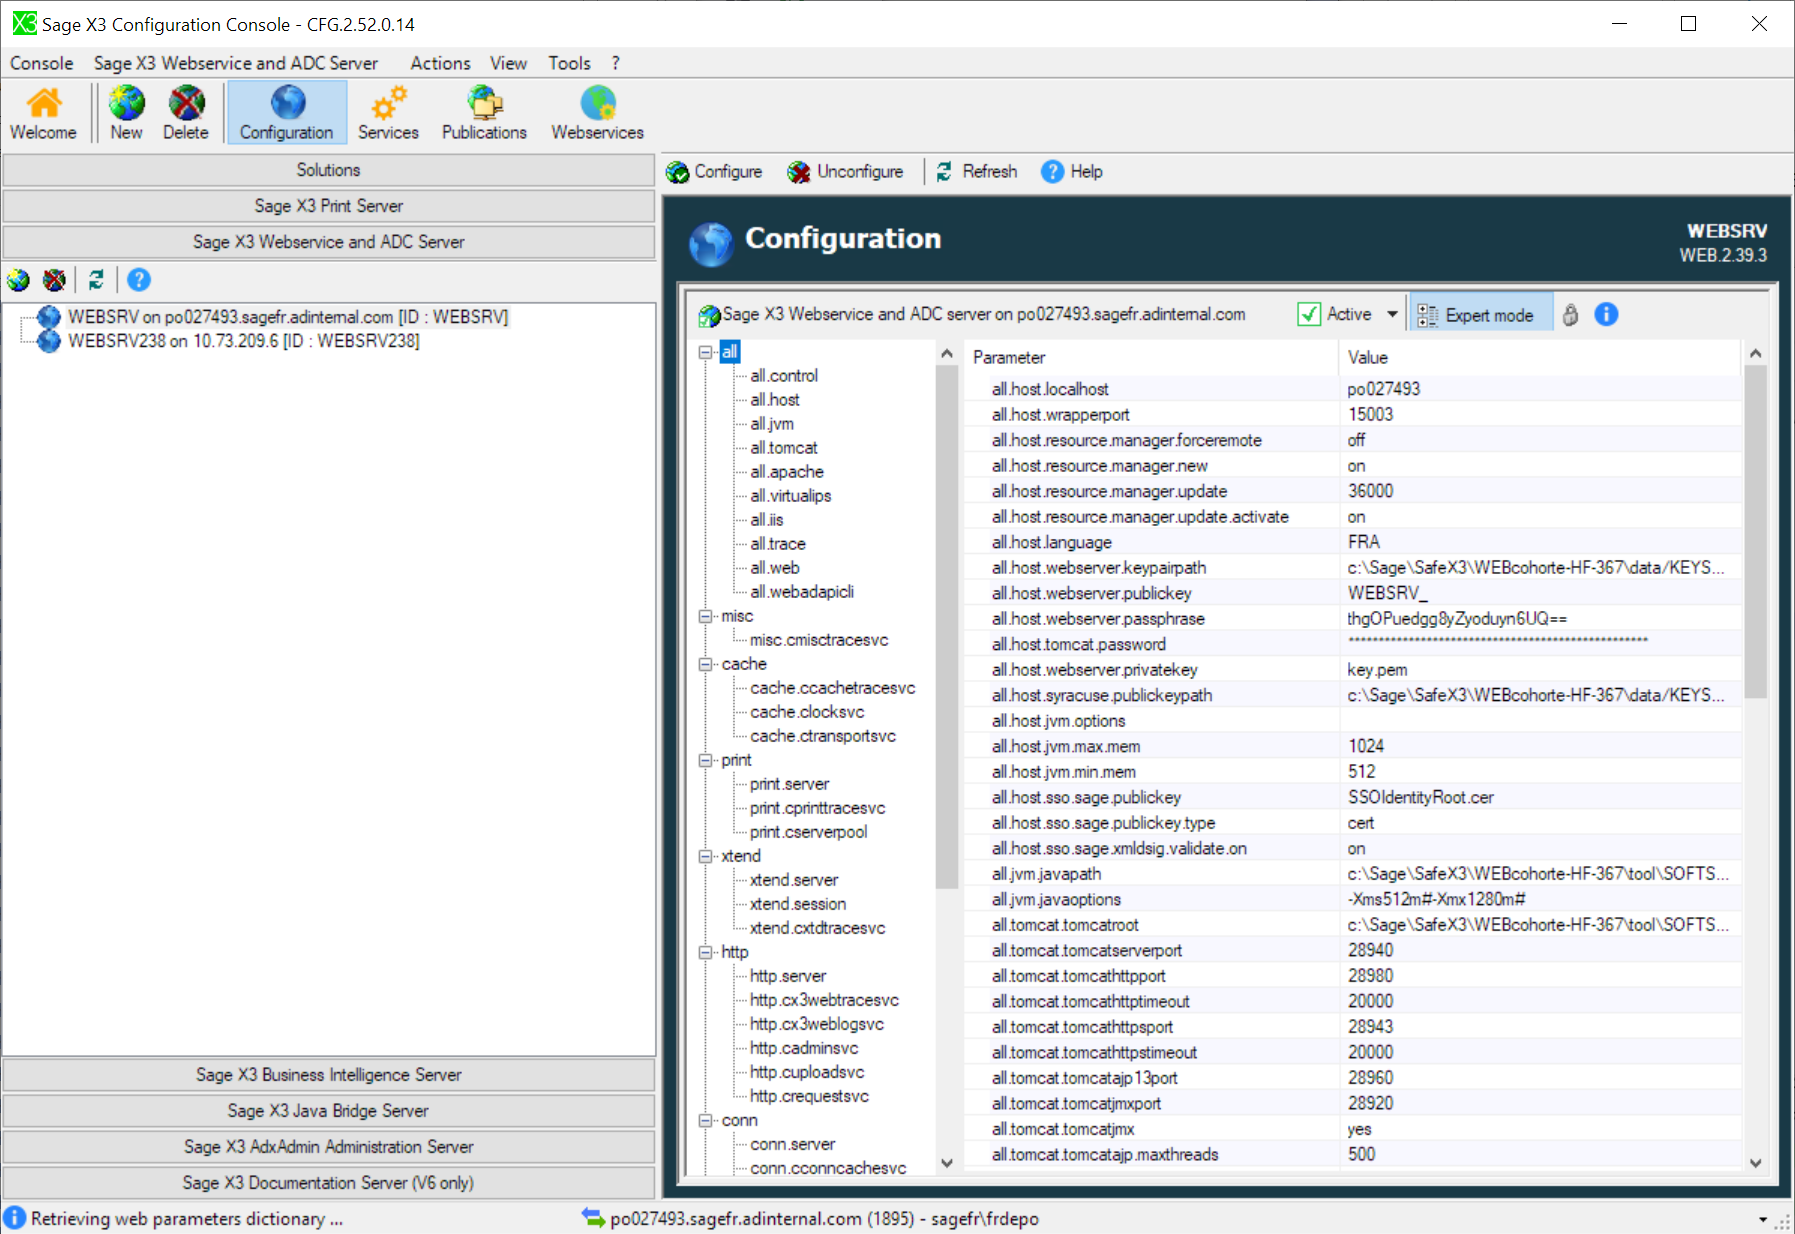Click the padlock icon next to Expert mode

[1571, 314]
